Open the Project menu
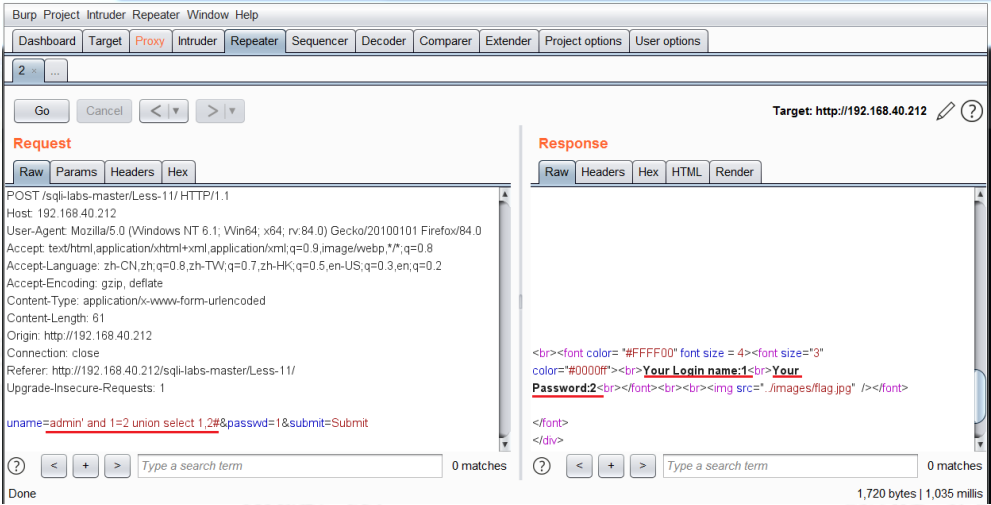This screenshot has width=991, height=505. 62,15
